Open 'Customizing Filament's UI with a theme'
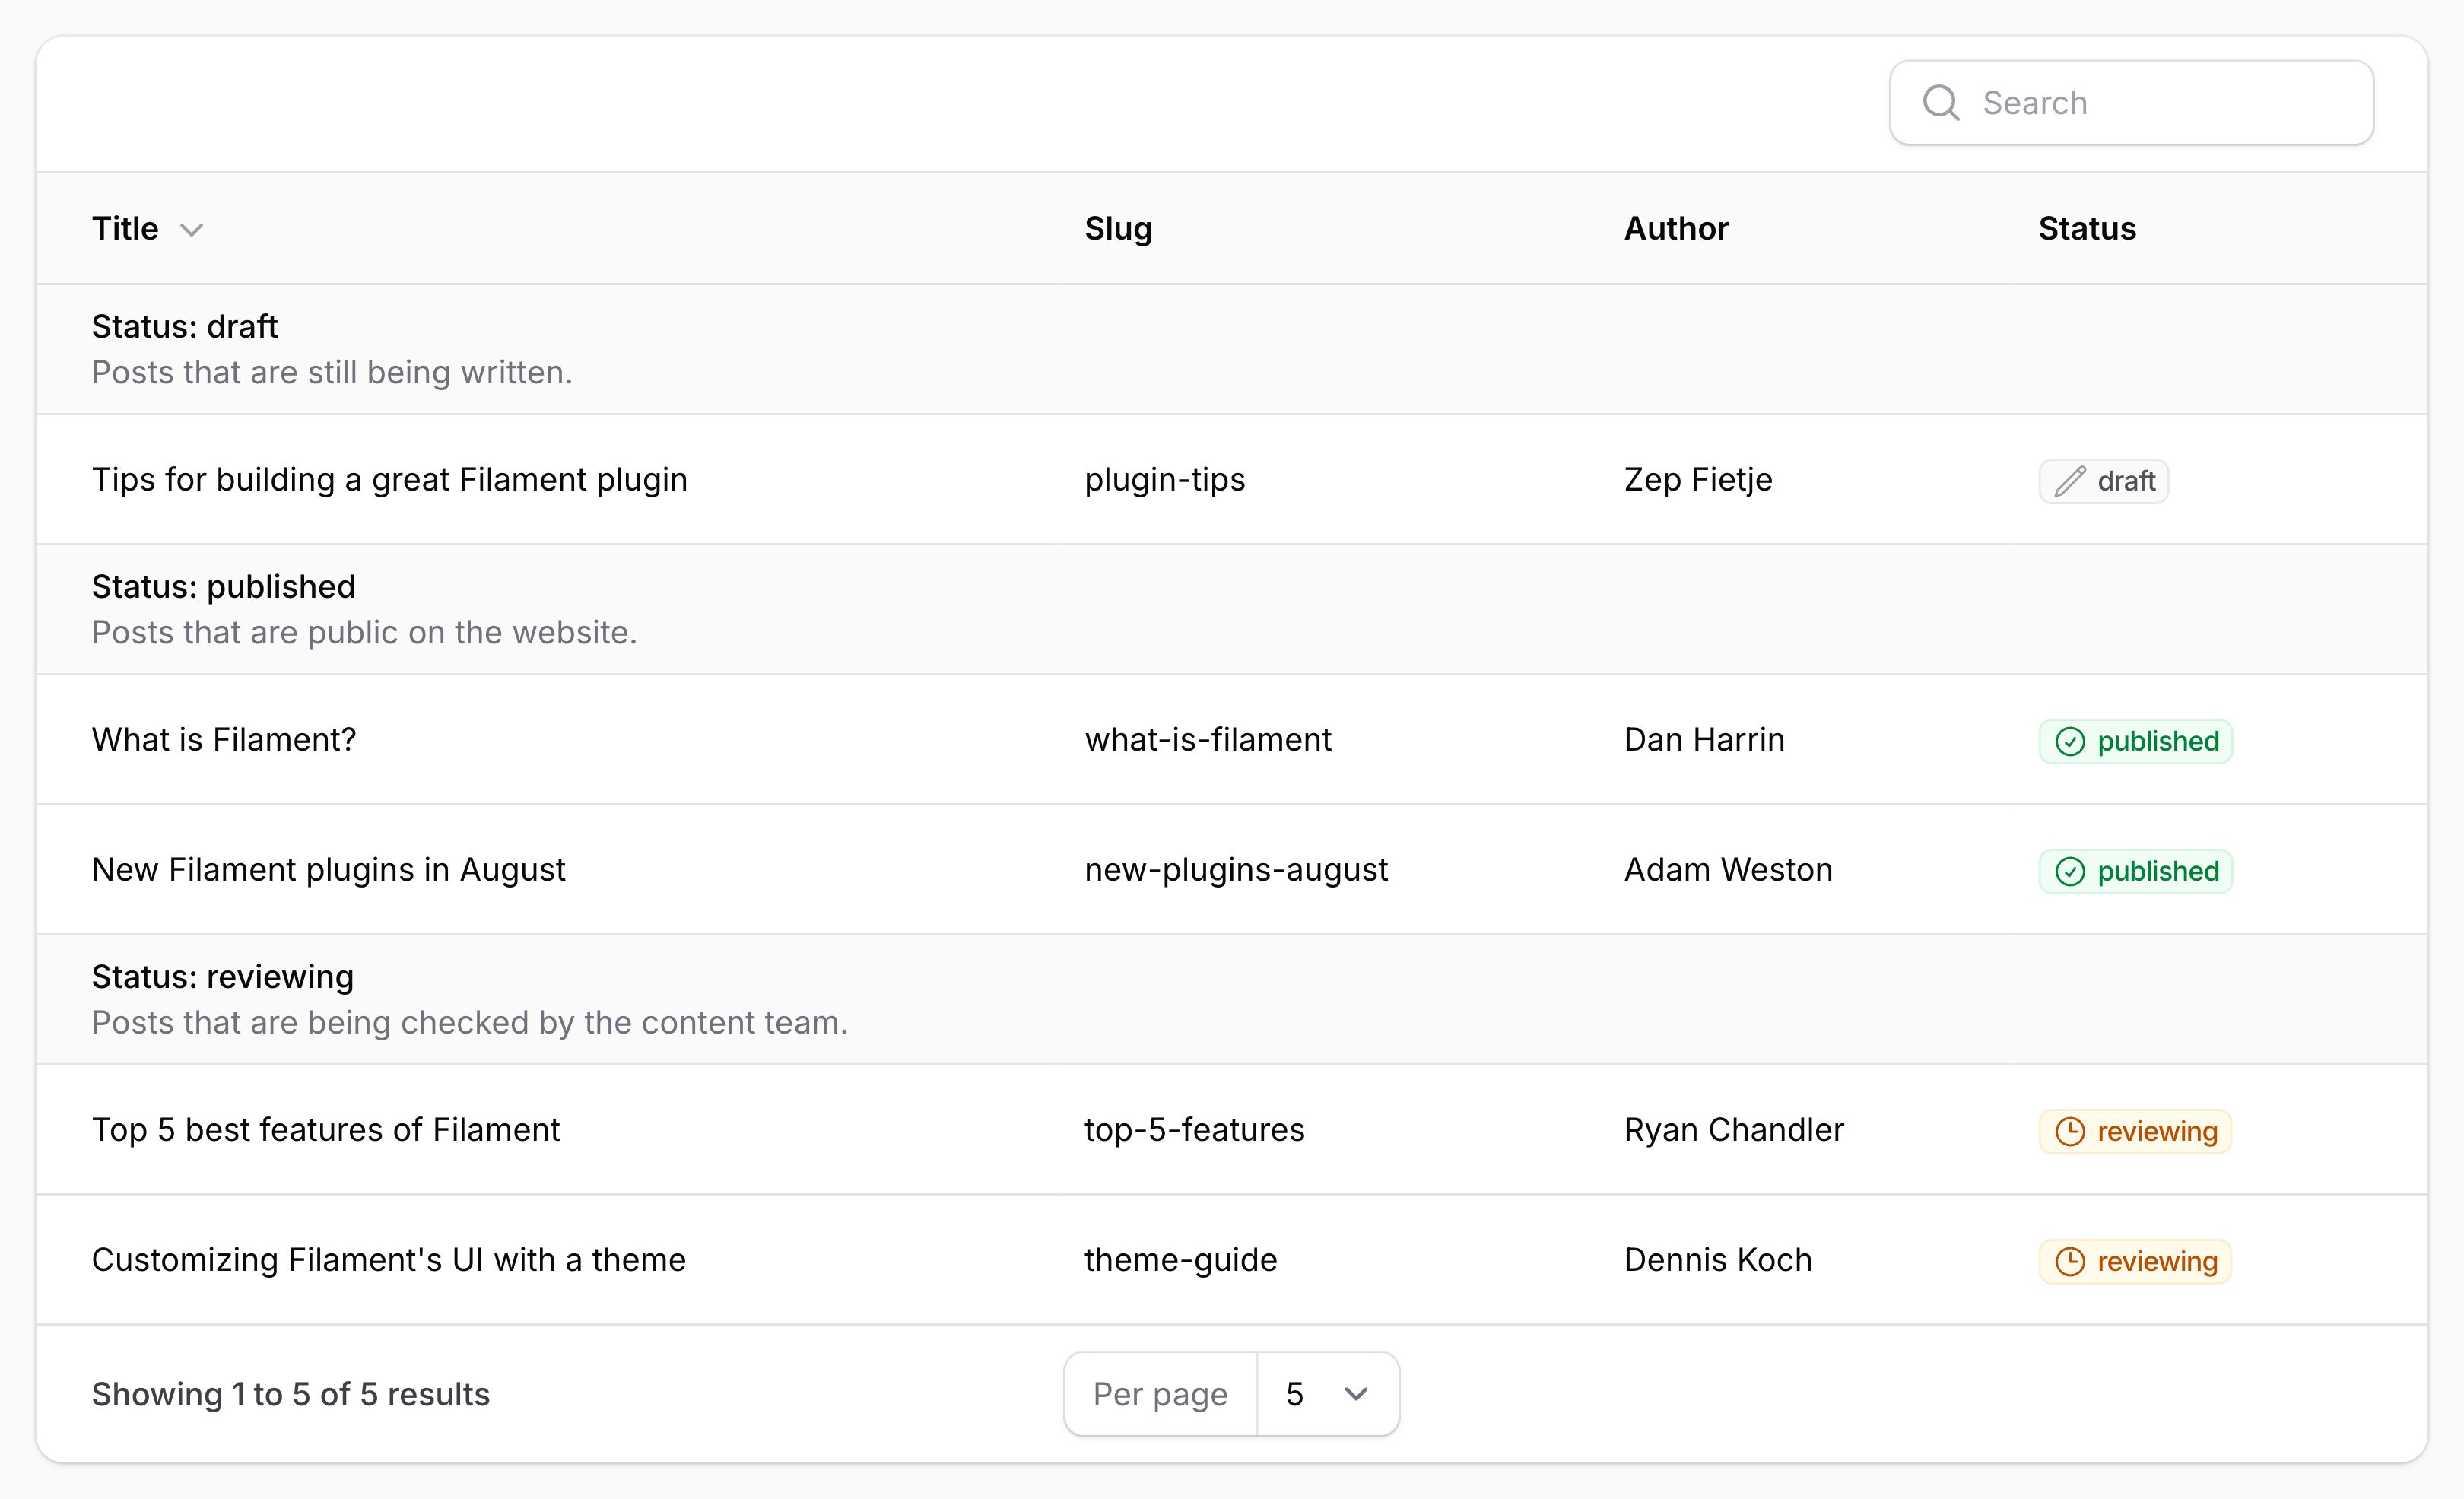 [389, 1260]
